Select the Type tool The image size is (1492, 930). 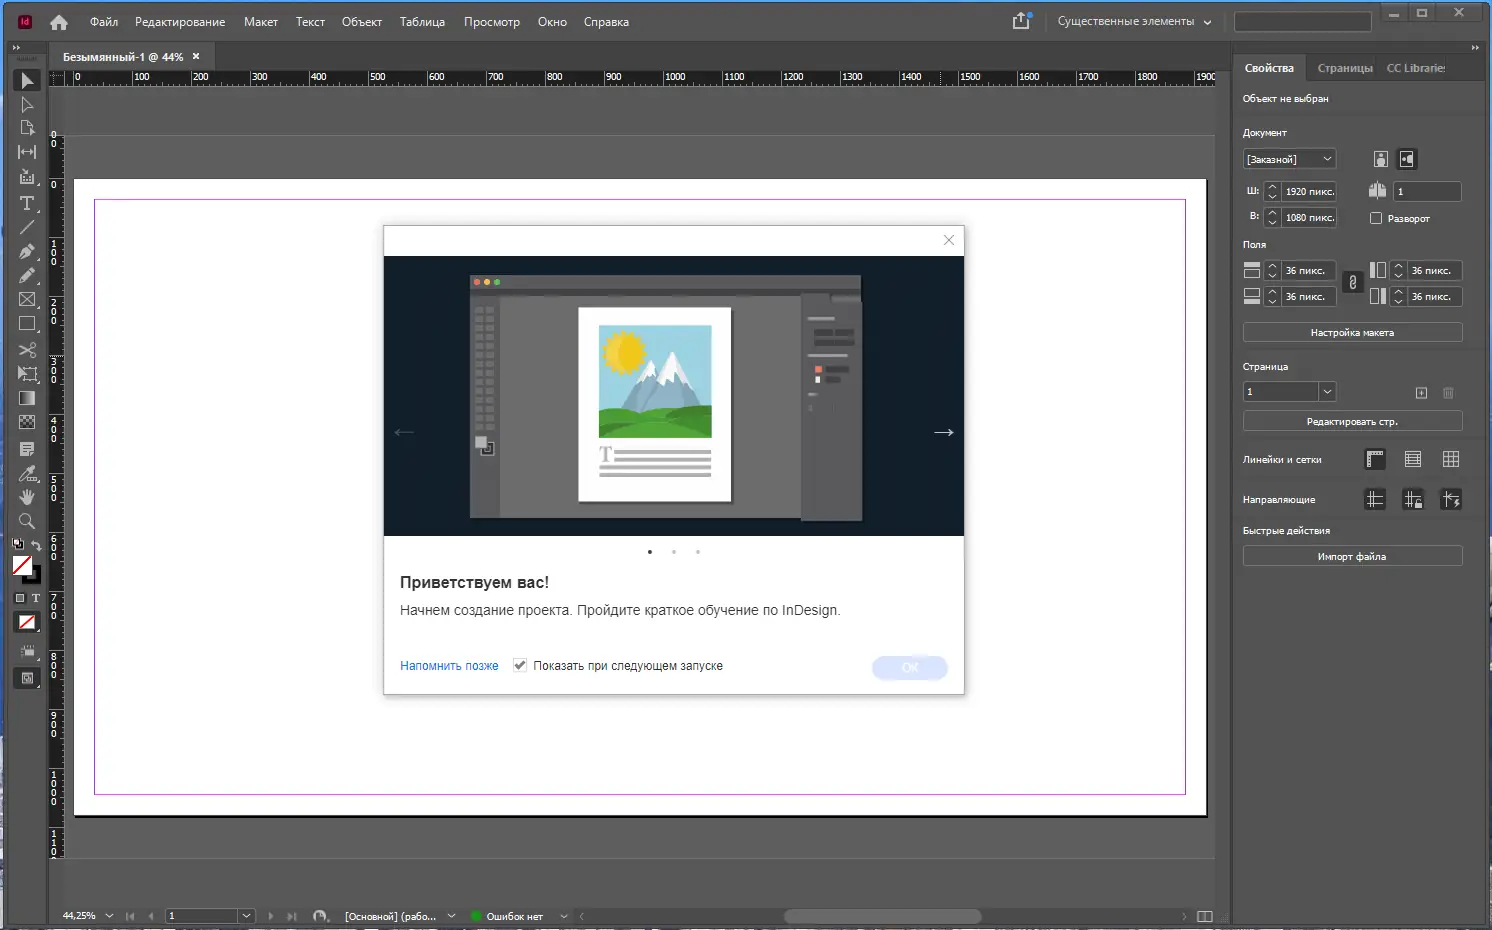pos(27,204)
